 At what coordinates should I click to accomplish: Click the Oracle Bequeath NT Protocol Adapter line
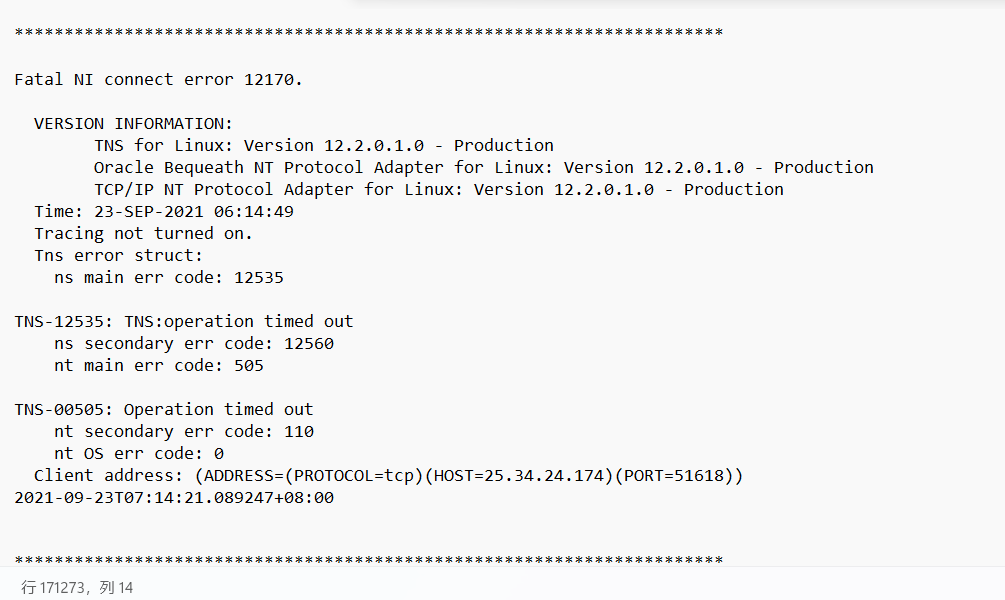point(483,167)
